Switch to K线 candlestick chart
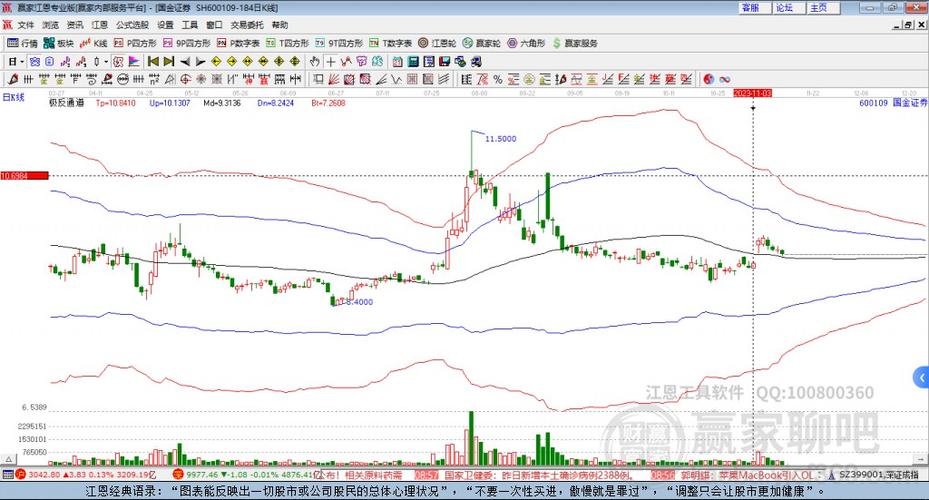Screen dimensions: 929x500 [94, 43]
